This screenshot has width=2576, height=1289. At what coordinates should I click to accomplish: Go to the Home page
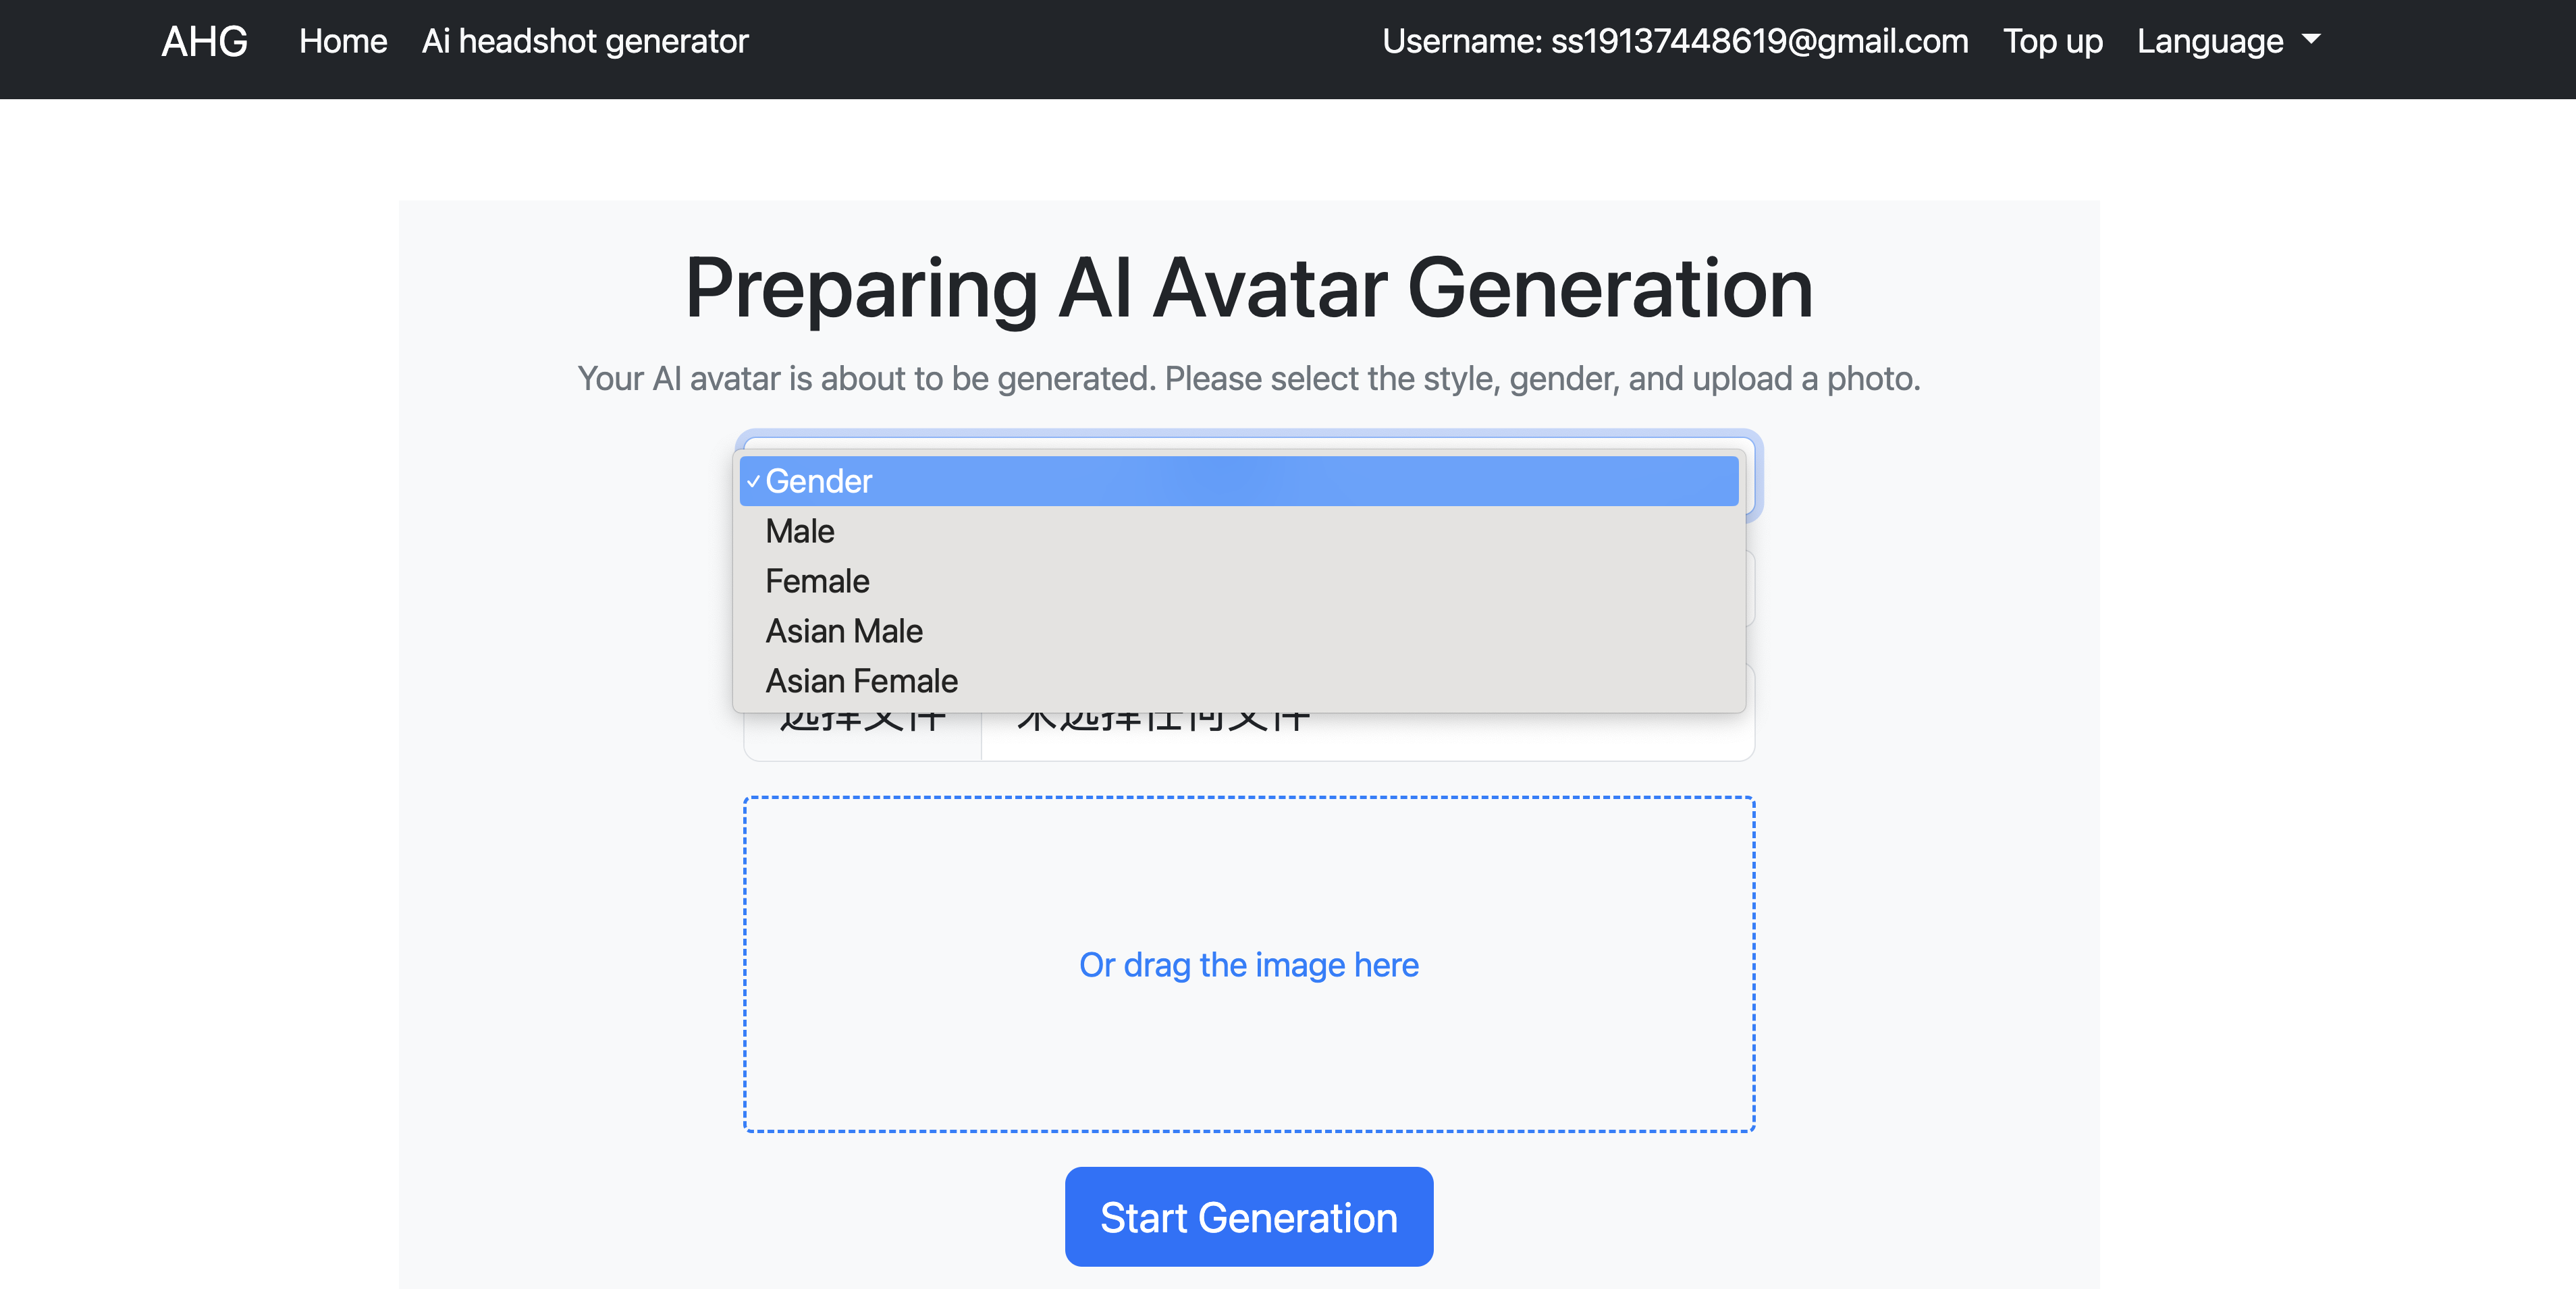click(343, 42)
